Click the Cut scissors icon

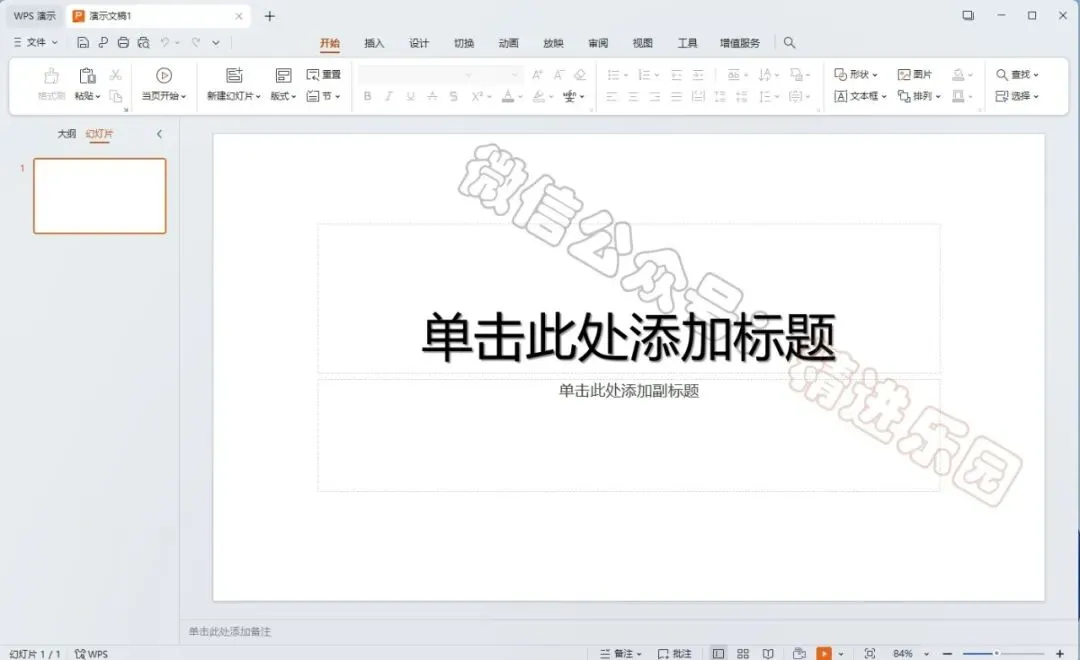tap(116, 74)
